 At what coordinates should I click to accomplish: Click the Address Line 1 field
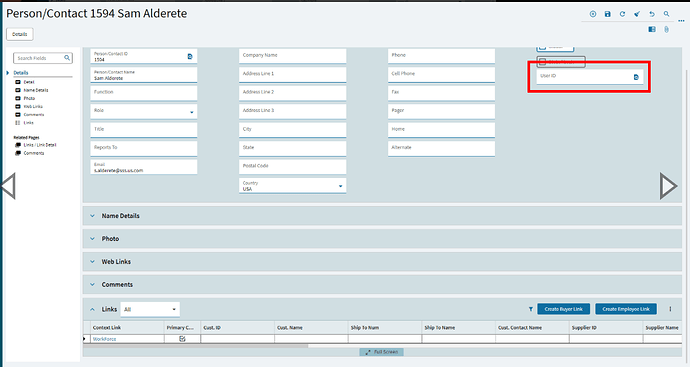293,74
